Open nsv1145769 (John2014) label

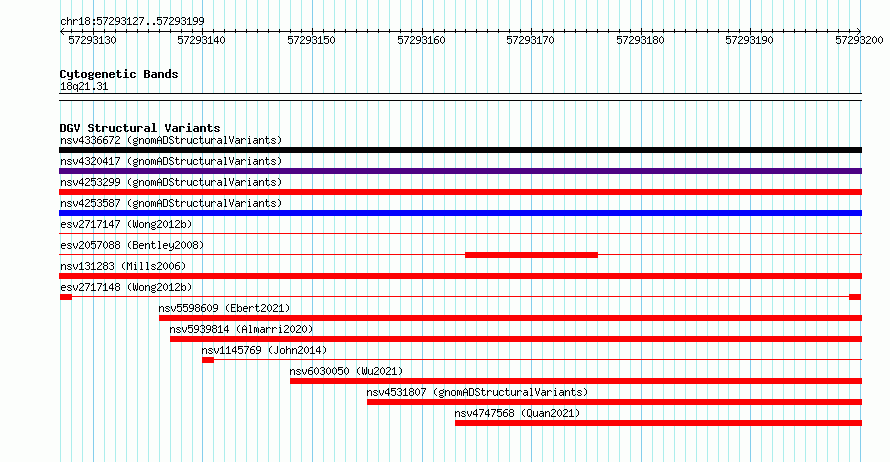[x=265, y=350]
